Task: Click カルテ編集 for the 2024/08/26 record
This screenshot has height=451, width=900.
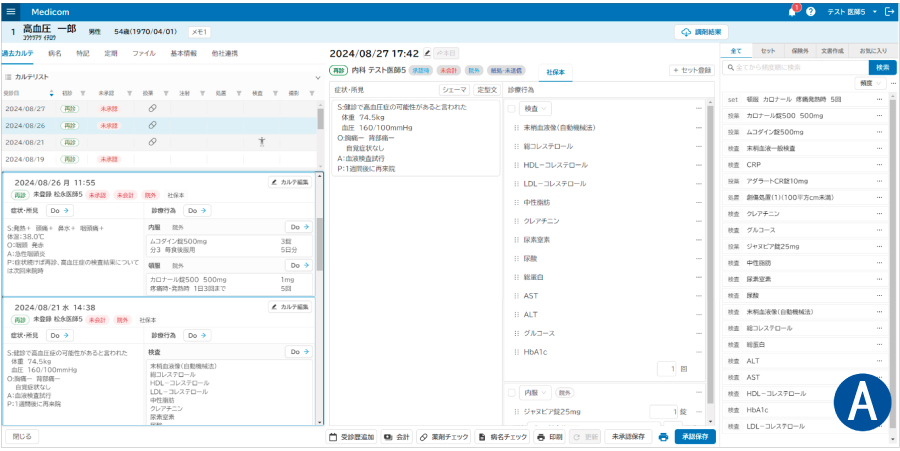Action: coord(290,182)
